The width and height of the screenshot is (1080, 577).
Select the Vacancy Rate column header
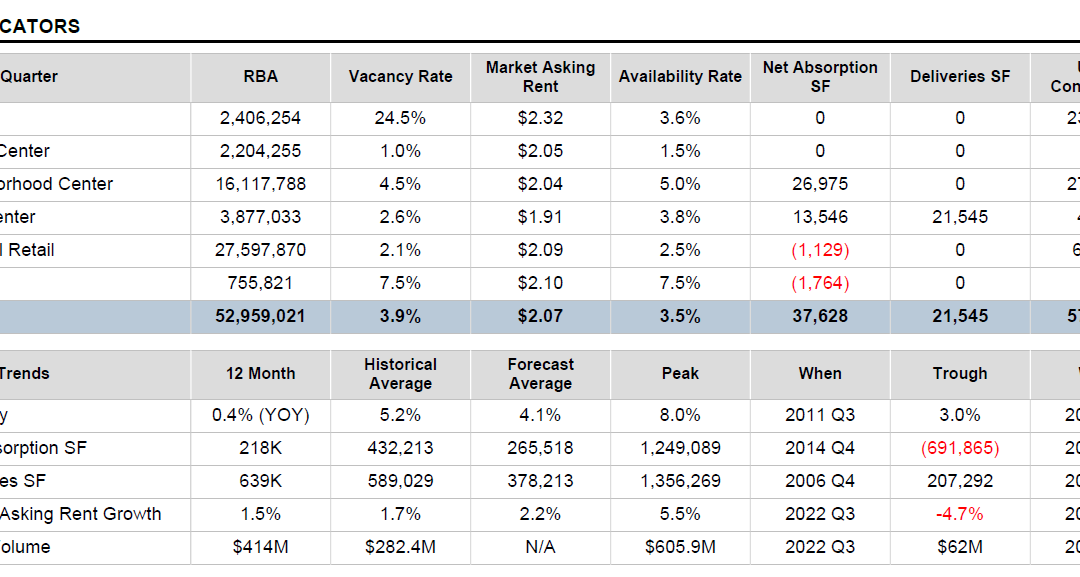400,77
